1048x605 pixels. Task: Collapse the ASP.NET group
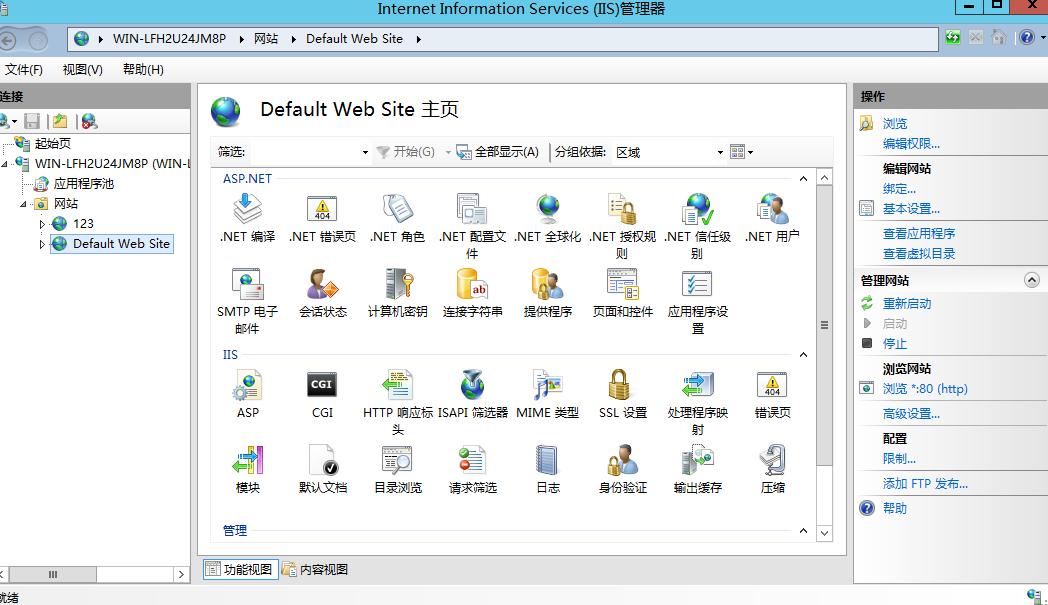(803, 178)
